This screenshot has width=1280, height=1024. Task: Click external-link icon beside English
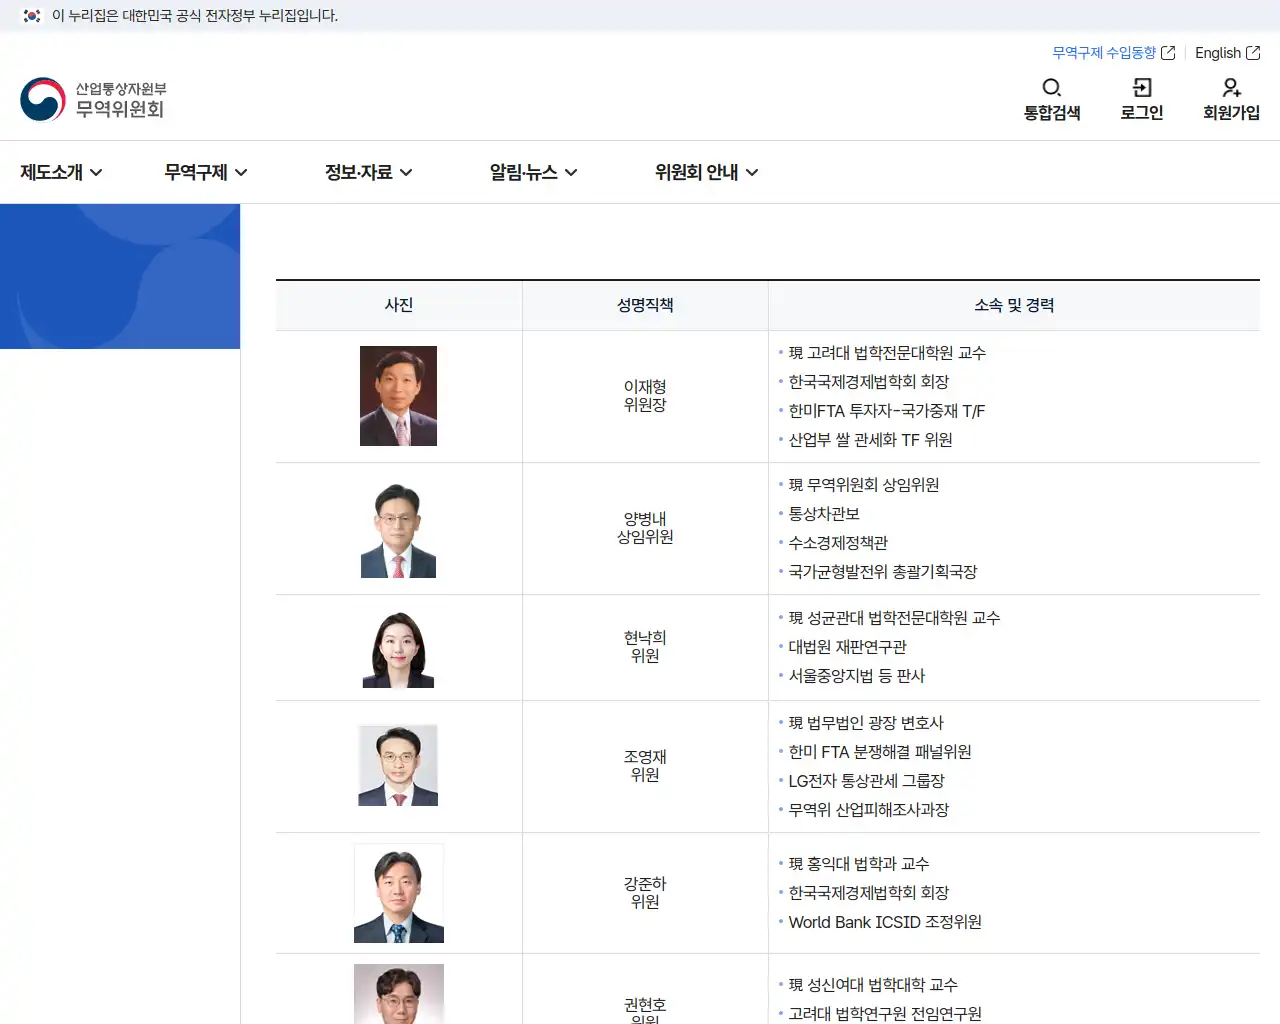1253,53
